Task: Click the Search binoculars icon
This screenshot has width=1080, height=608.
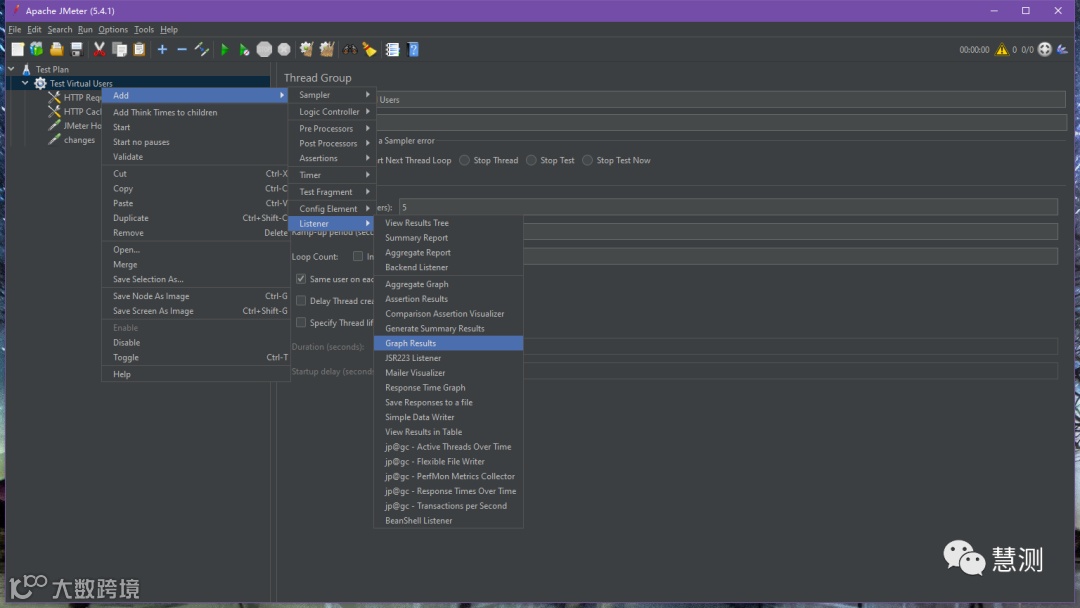Action: (x=350, y=49)
